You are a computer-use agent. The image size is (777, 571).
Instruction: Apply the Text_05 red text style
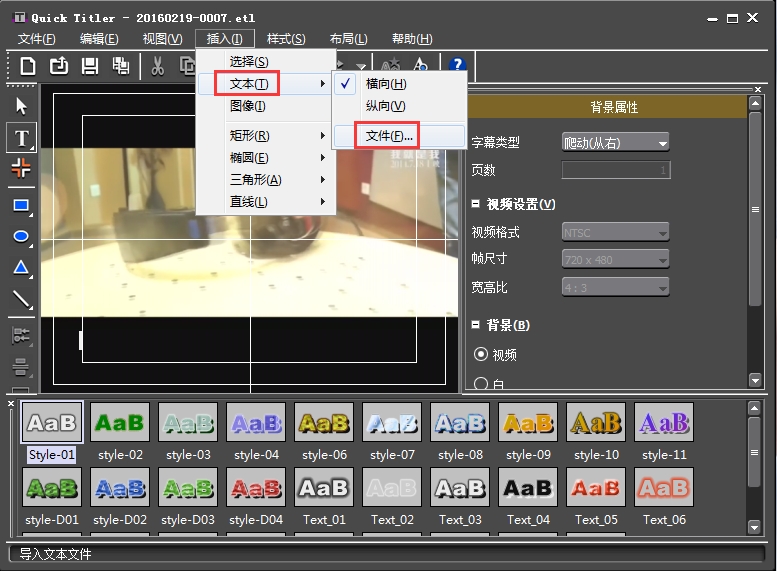596,488
